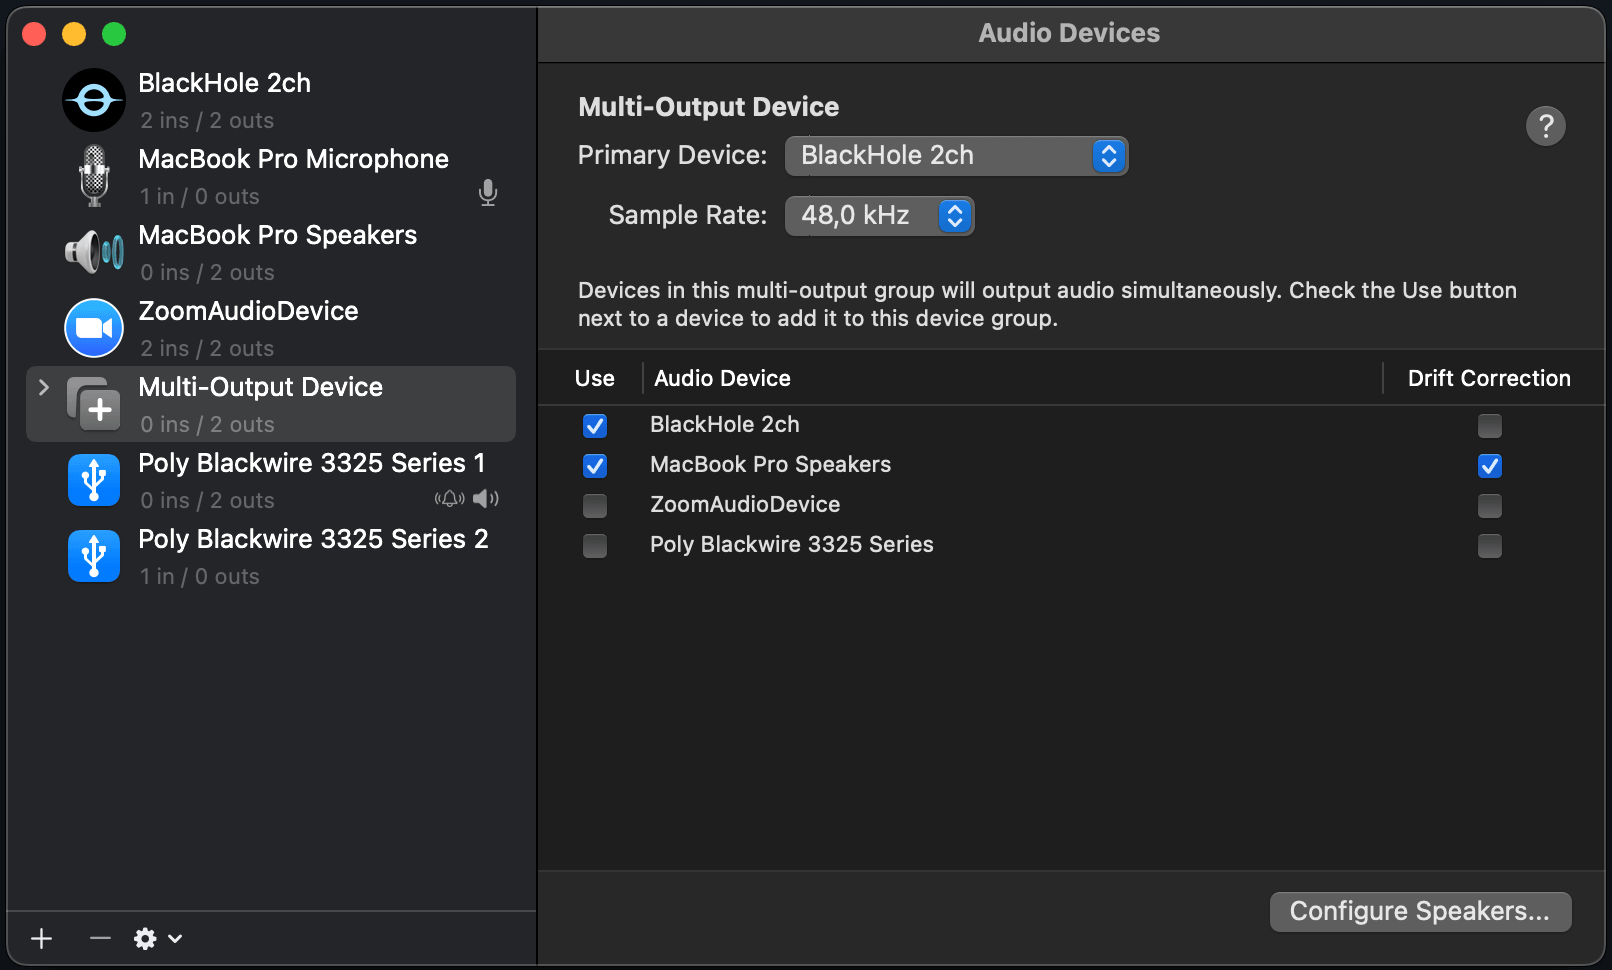1612x970 pixels.
Task: Select ZoomAudioDevice in the sidebar
Action: 271,328
